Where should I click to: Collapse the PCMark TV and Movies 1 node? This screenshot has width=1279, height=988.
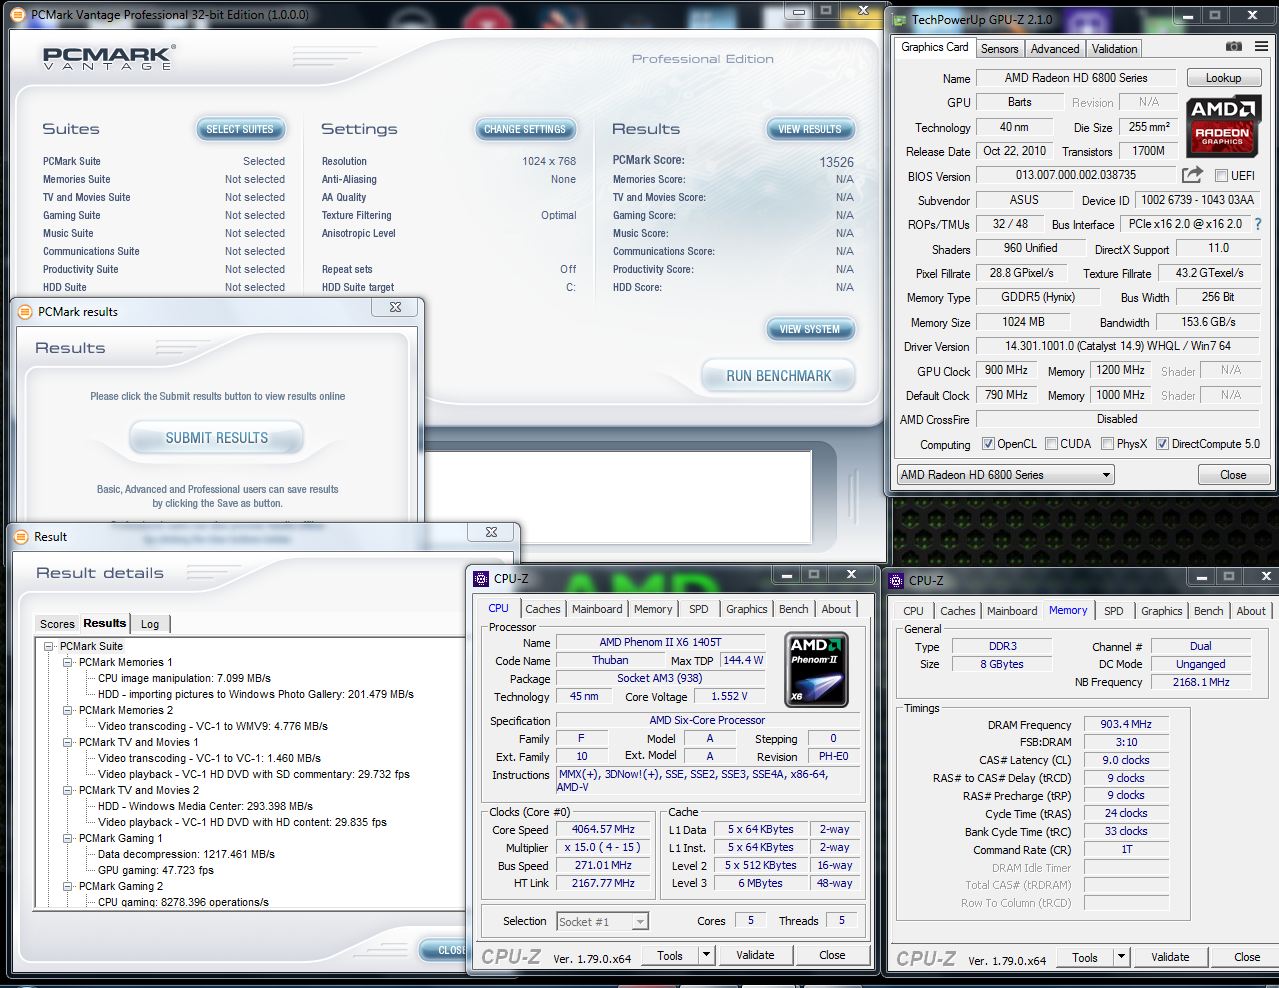point(68,743)
